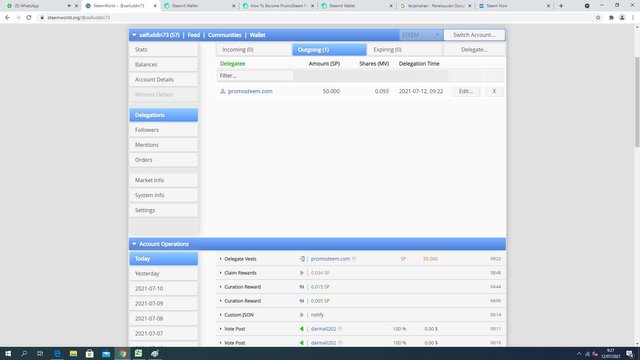Viewport: 640px width, 360px height.
Task: Open the Chrome profile avatar menu
Action: pyautogui.click(x=622, y=18)
